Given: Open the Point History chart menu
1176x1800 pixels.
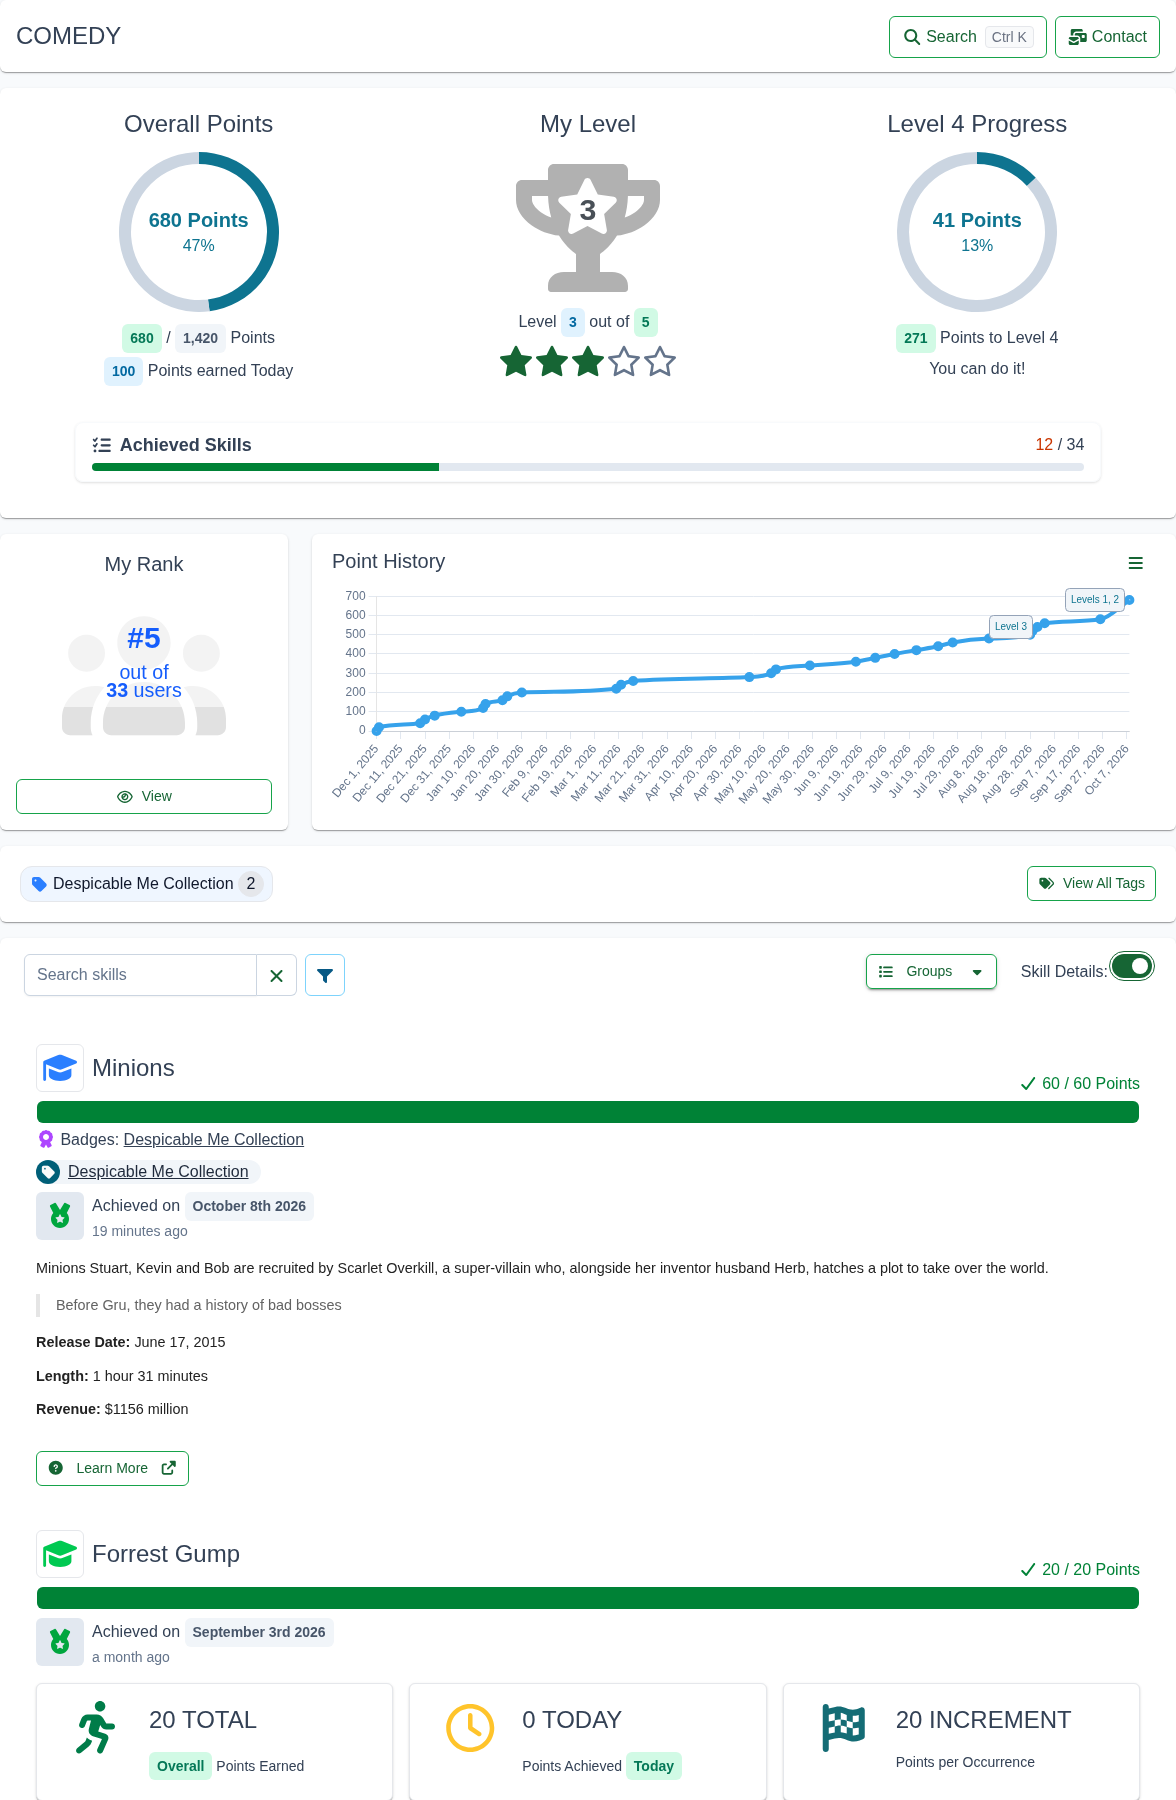Looking at the screenshot, I should tap(1136, 563).
